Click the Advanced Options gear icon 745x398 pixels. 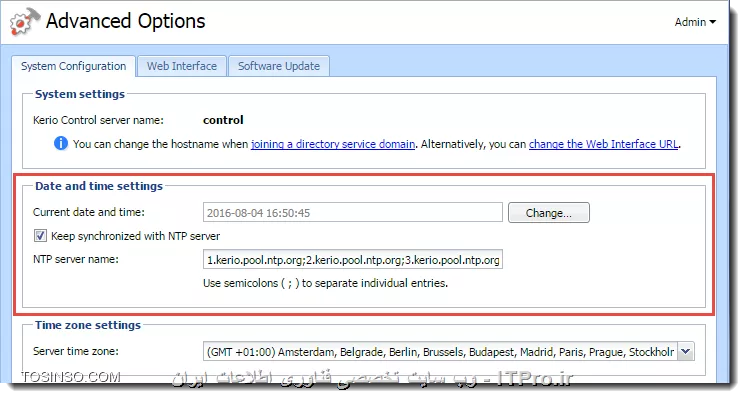point(24,21)
